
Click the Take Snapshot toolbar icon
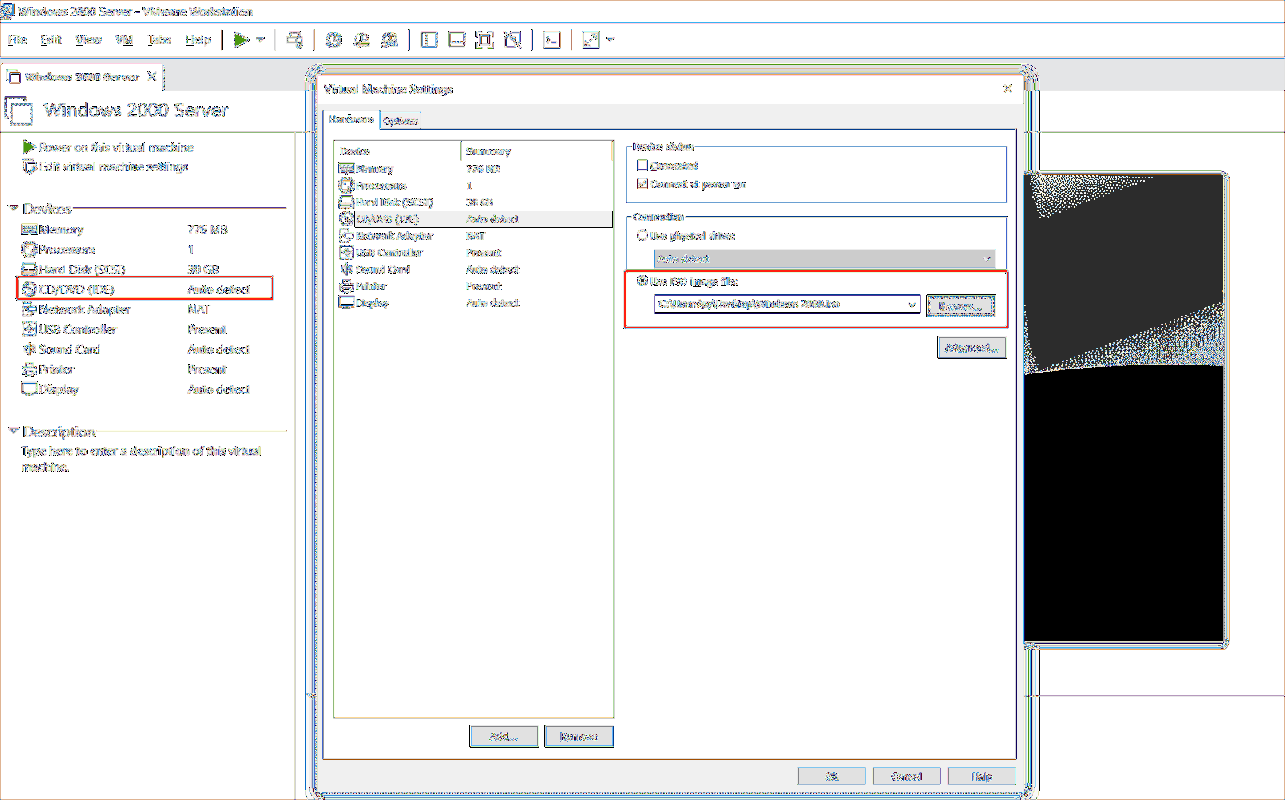coord(334,40)
